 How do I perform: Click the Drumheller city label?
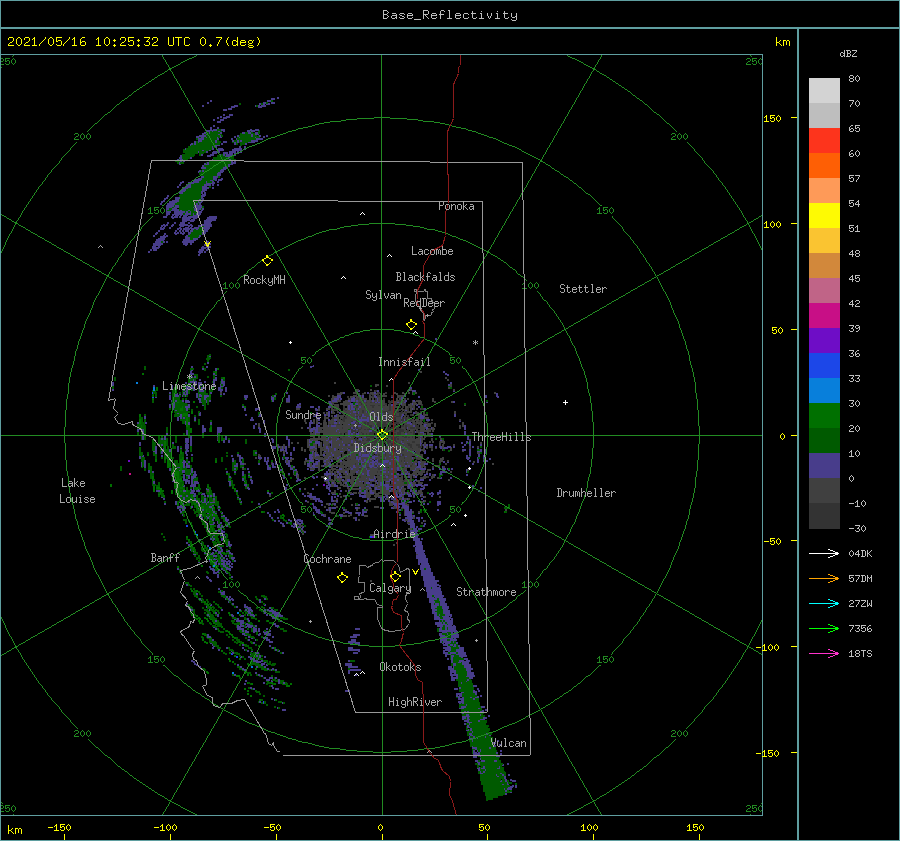[586, 493]
